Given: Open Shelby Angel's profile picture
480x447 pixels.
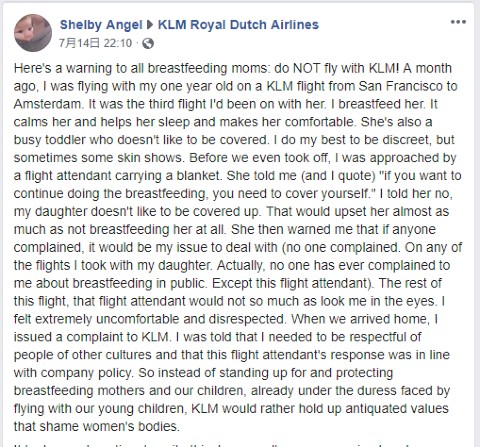Looking at the screenshot, I should [33, 33].
